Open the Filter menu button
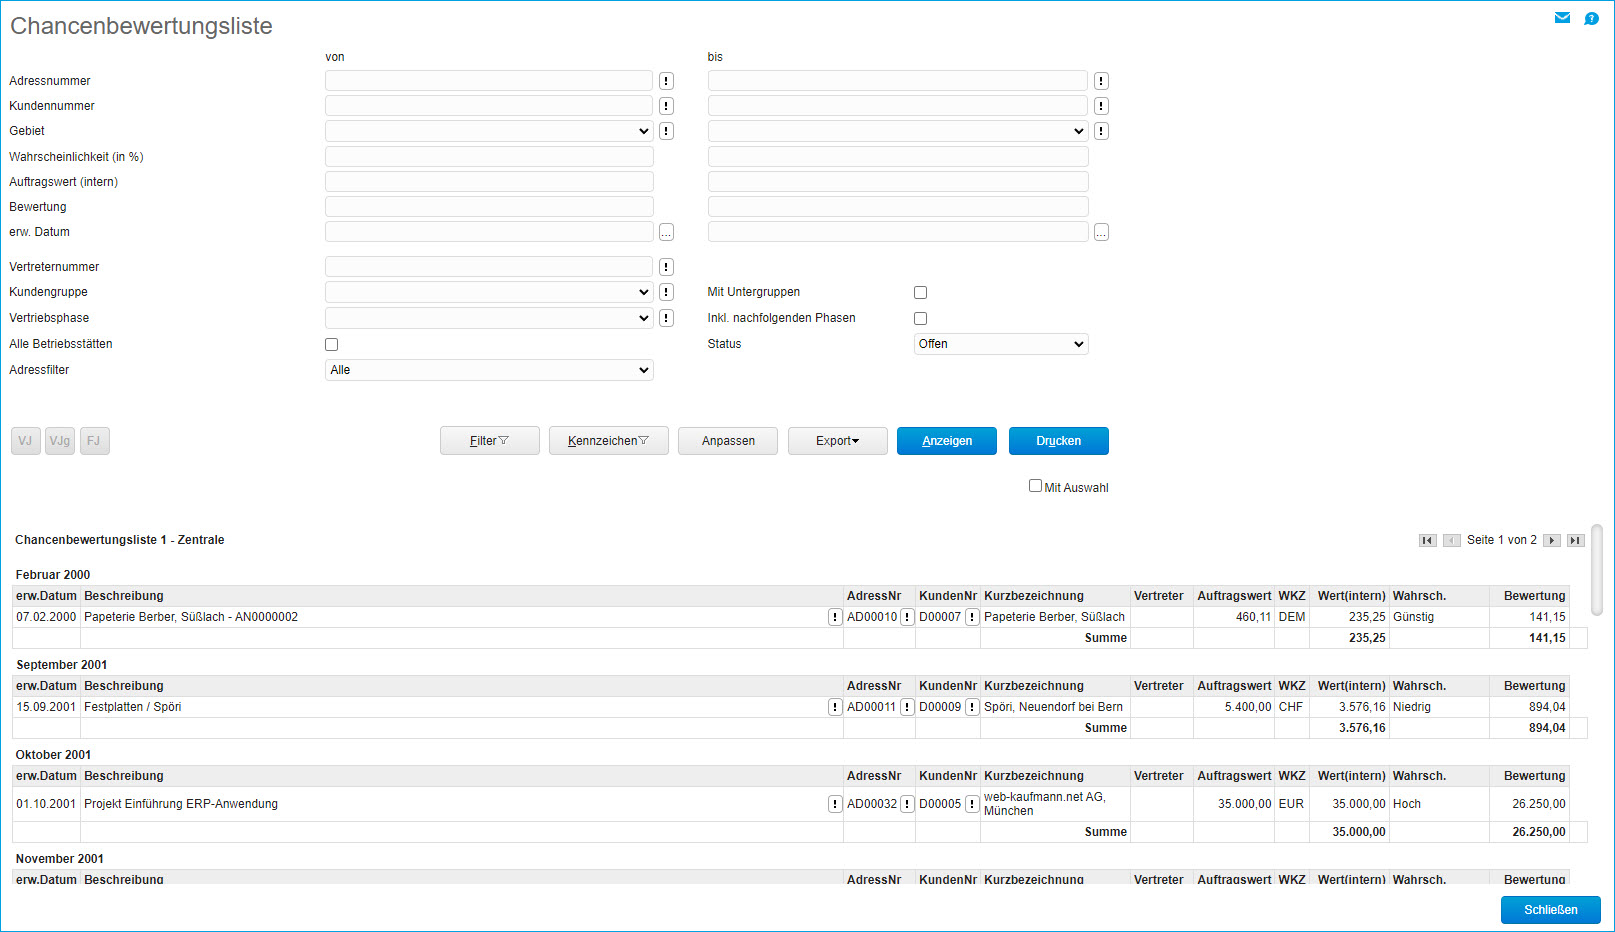 coord(489,441)
